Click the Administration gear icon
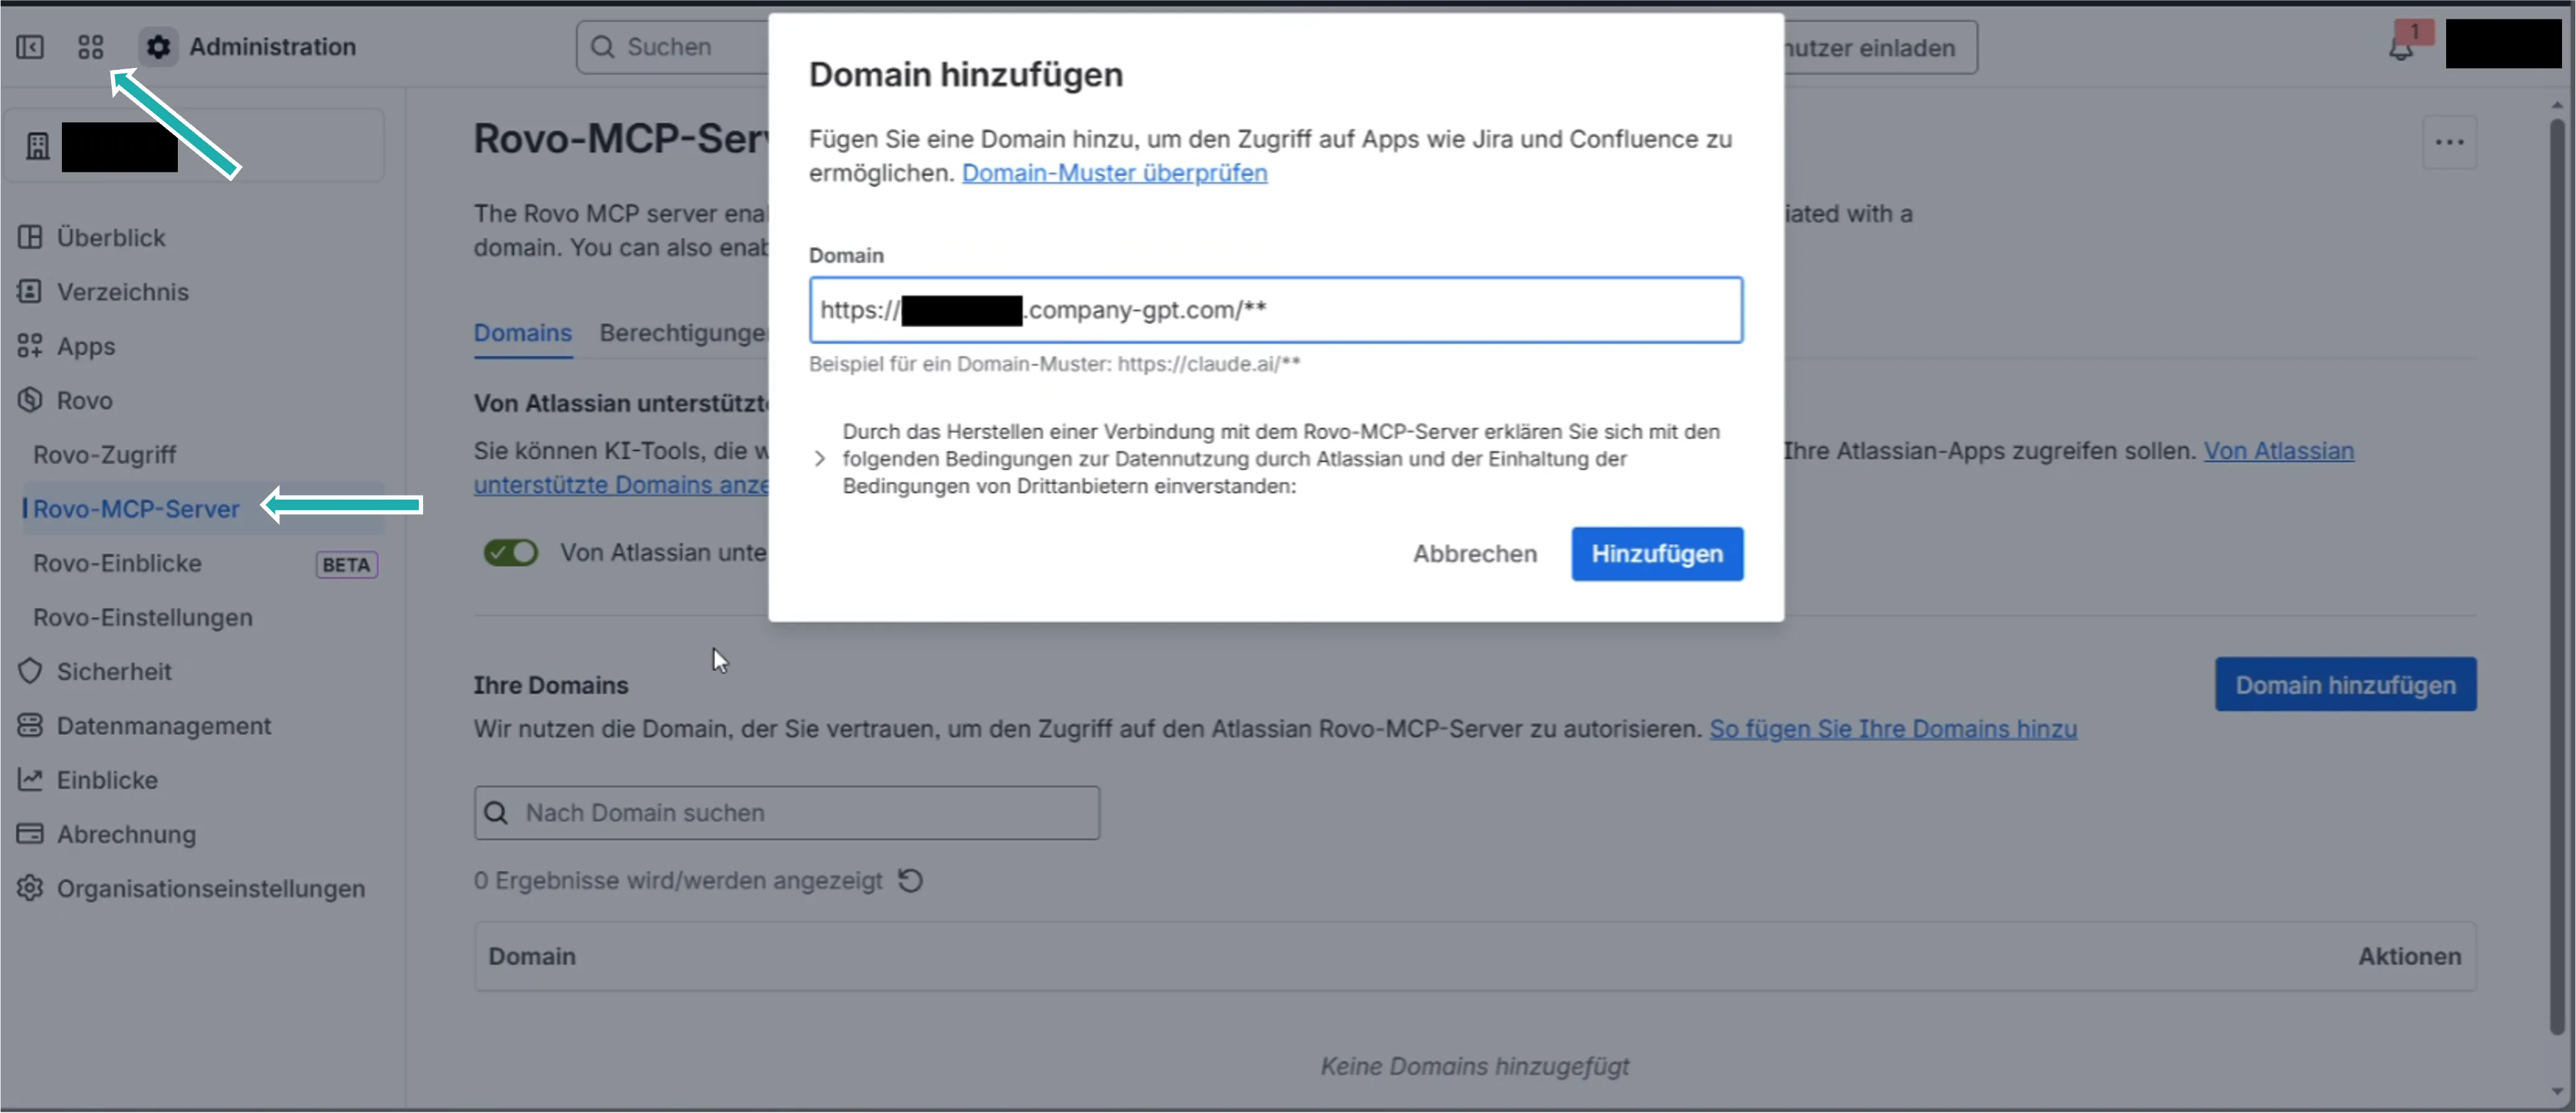 click(x=158, y=47)
